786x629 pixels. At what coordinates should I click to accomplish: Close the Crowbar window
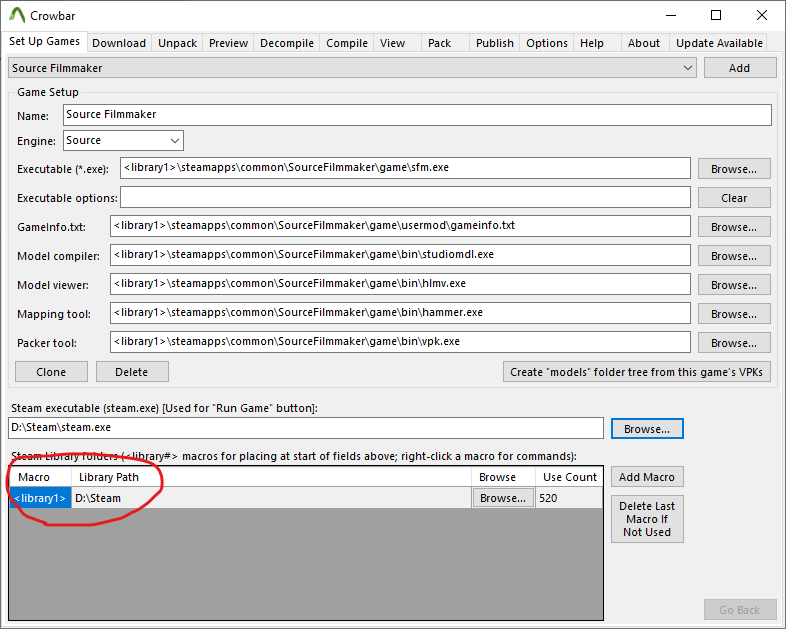tap(762, 16)
